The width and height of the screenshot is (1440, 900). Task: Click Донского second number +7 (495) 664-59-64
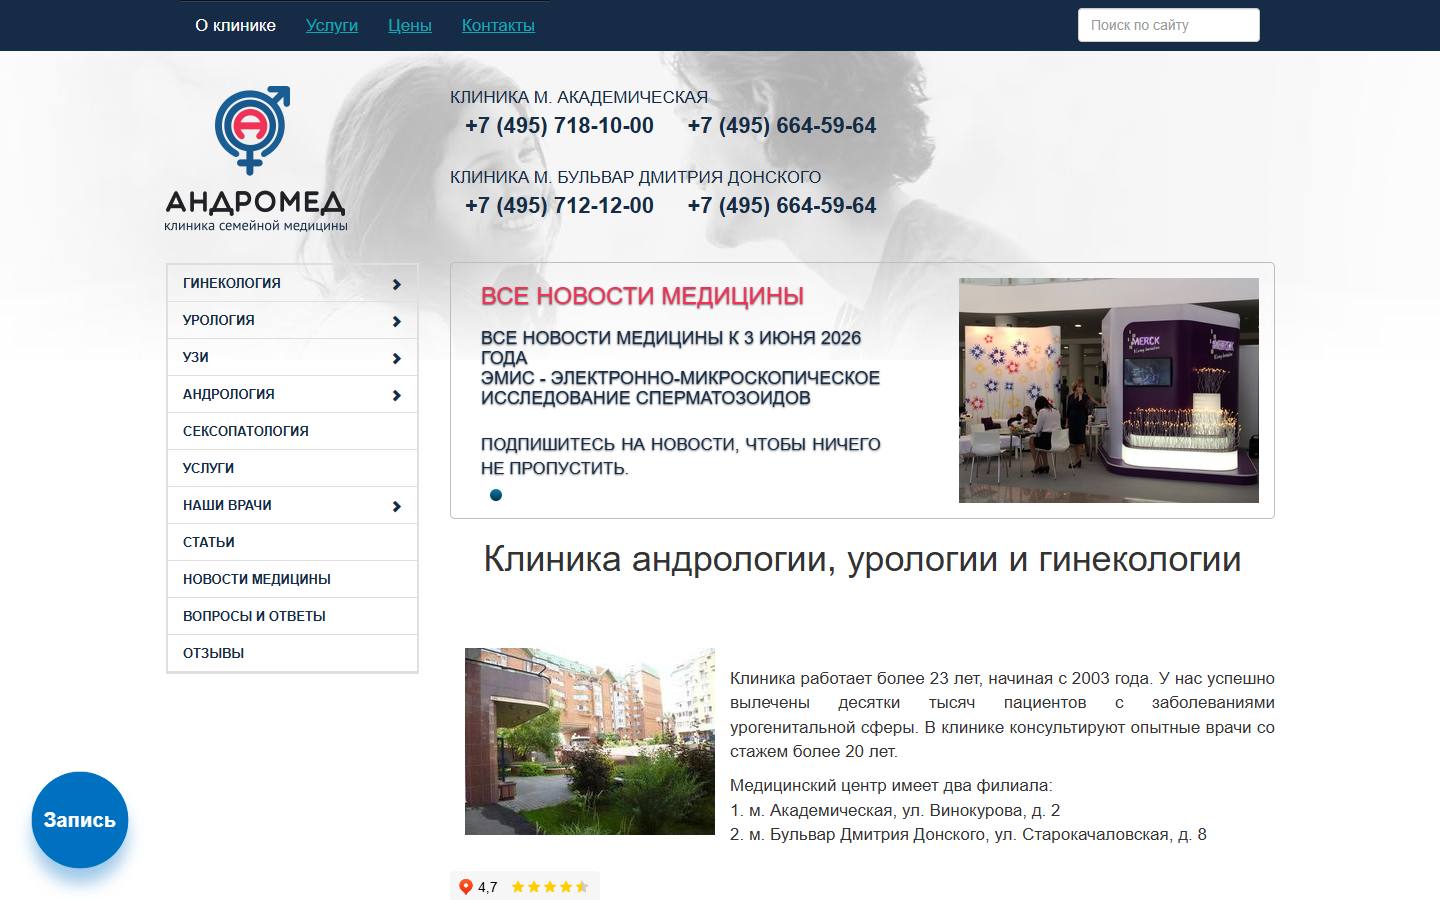click(x=782, y=206)
